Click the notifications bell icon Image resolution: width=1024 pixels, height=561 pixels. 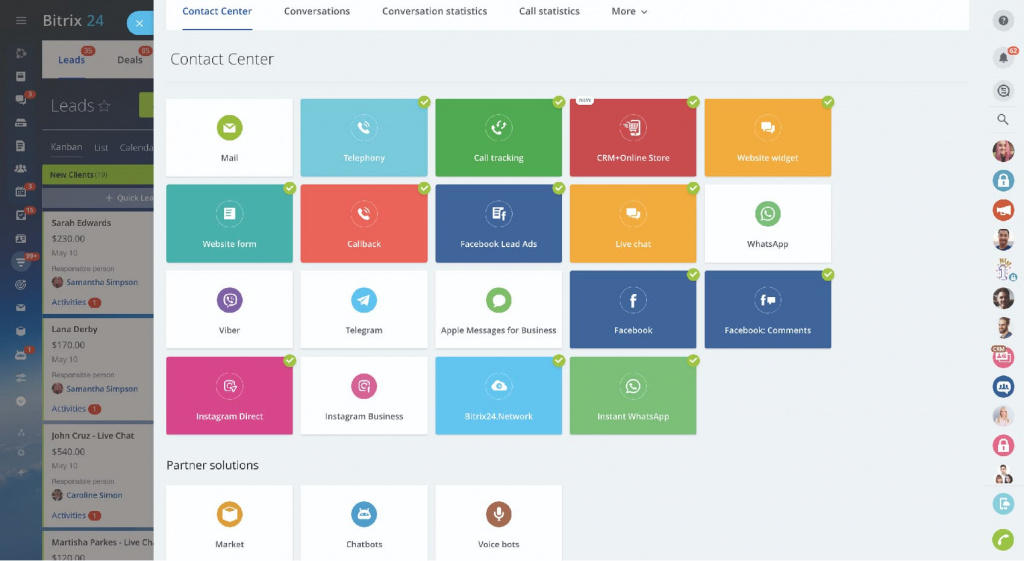tap(1003, 58)
